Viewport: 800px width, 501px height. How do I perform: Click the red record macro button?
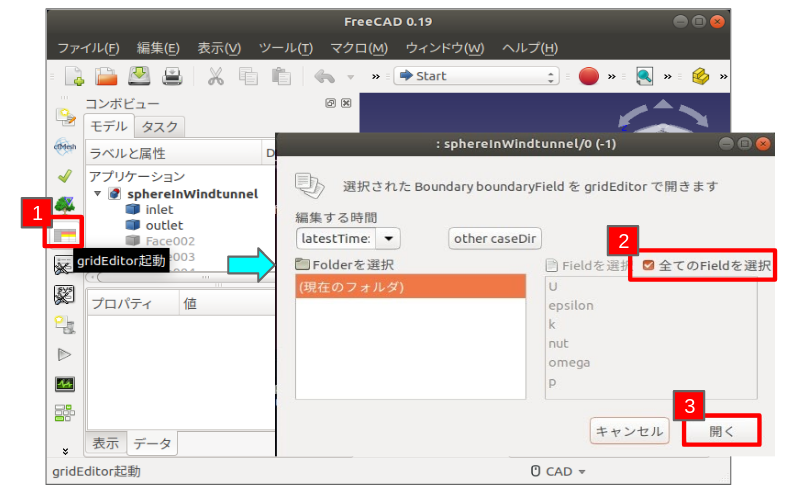click(588, 76)
